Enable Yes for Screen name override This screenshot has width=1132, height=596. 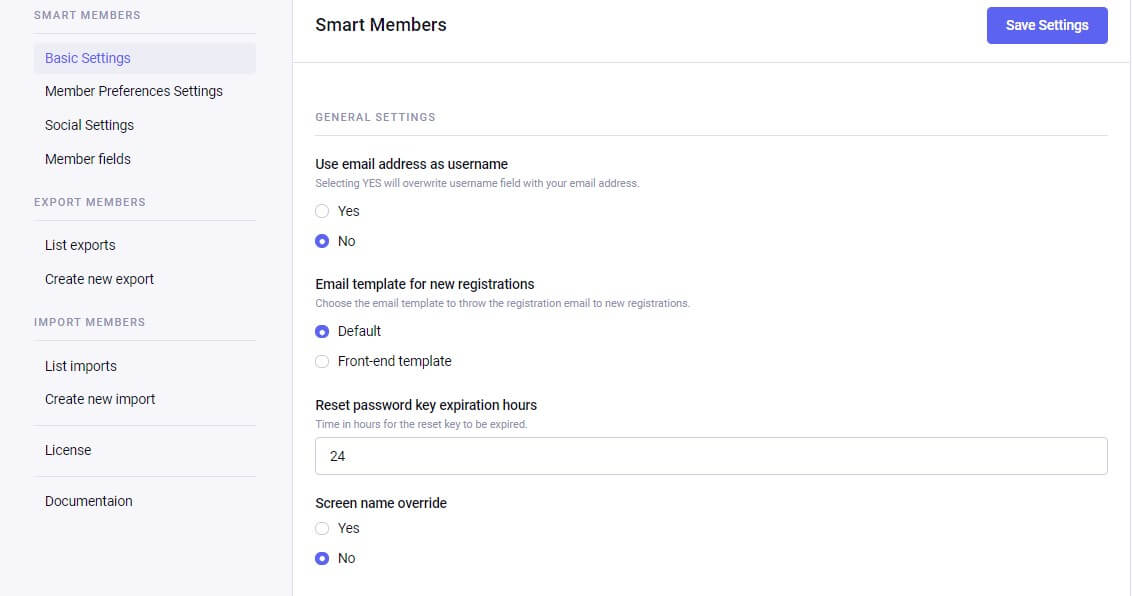point(322,528)
